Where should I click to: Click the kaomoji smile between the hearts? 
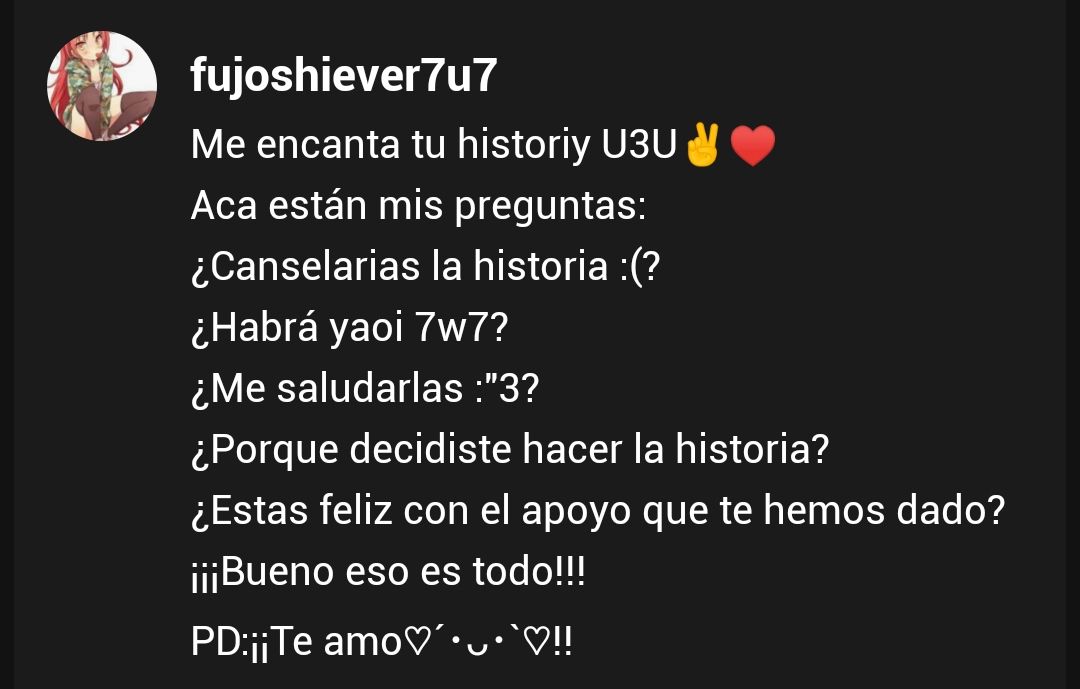tap(476, 643)
